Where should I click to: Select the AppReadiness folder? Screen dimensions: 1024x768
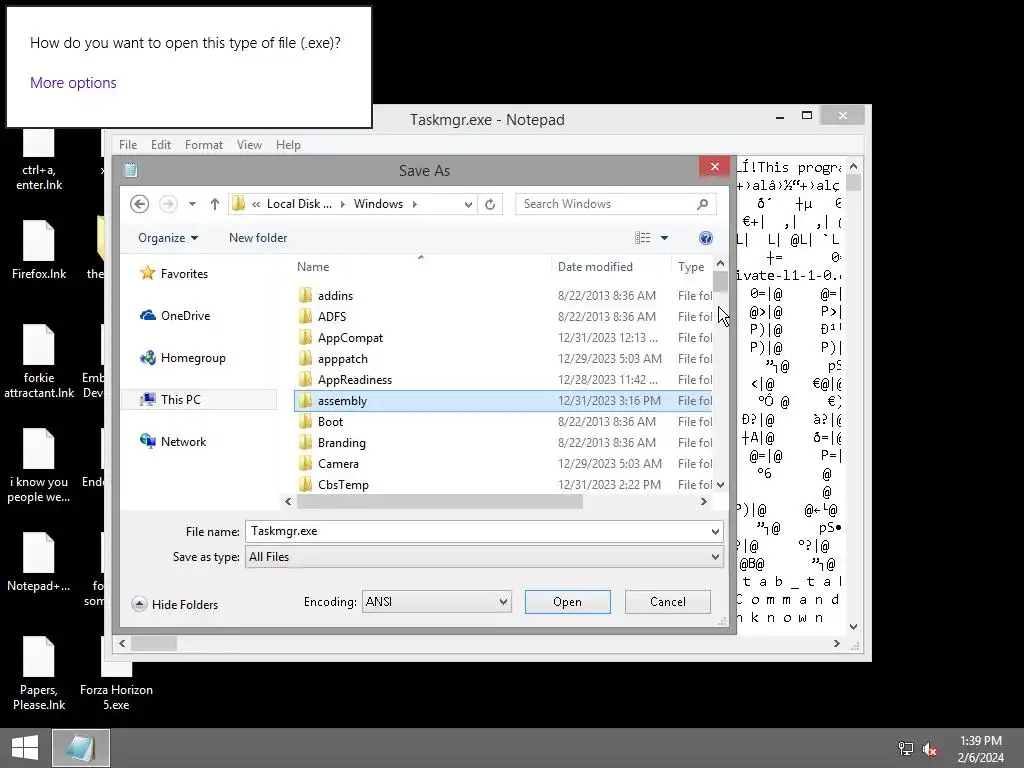point(503,379)
